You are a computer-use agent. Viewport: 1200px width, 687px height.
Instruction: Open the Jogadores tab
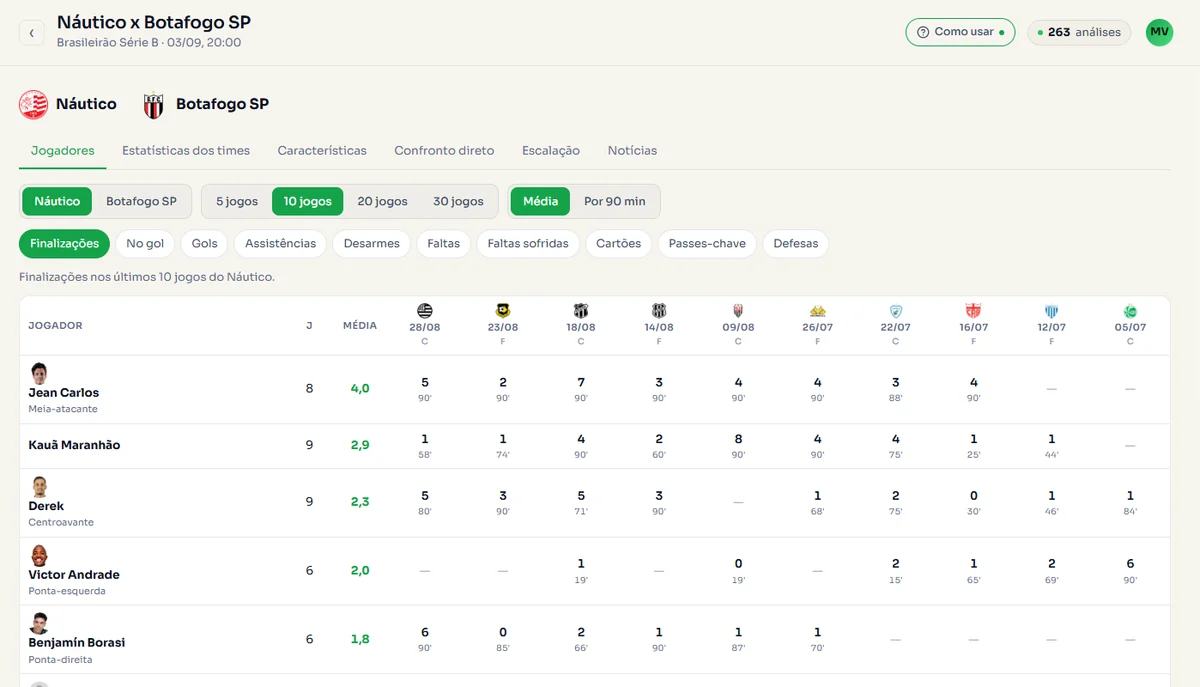tap(63, 151)
